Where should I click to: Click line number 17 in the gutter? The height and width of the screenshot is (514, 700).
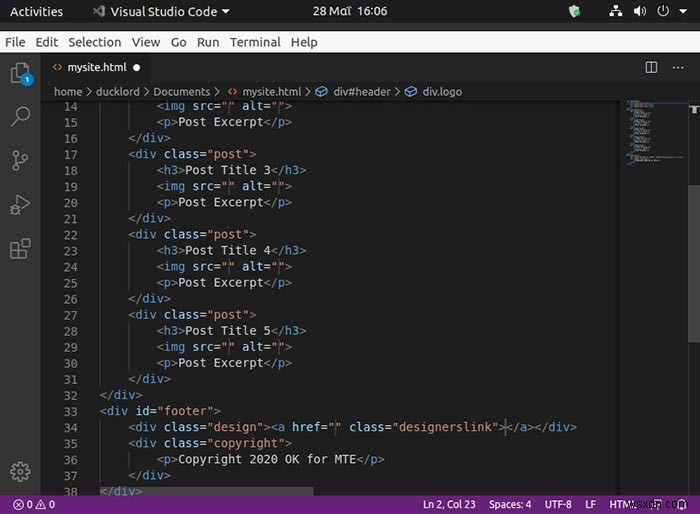tap(71, 155)
